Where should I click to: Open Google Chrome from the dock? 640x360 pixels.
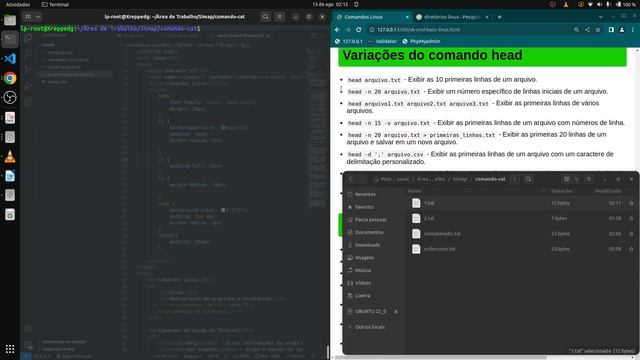[x=10, y=78]
